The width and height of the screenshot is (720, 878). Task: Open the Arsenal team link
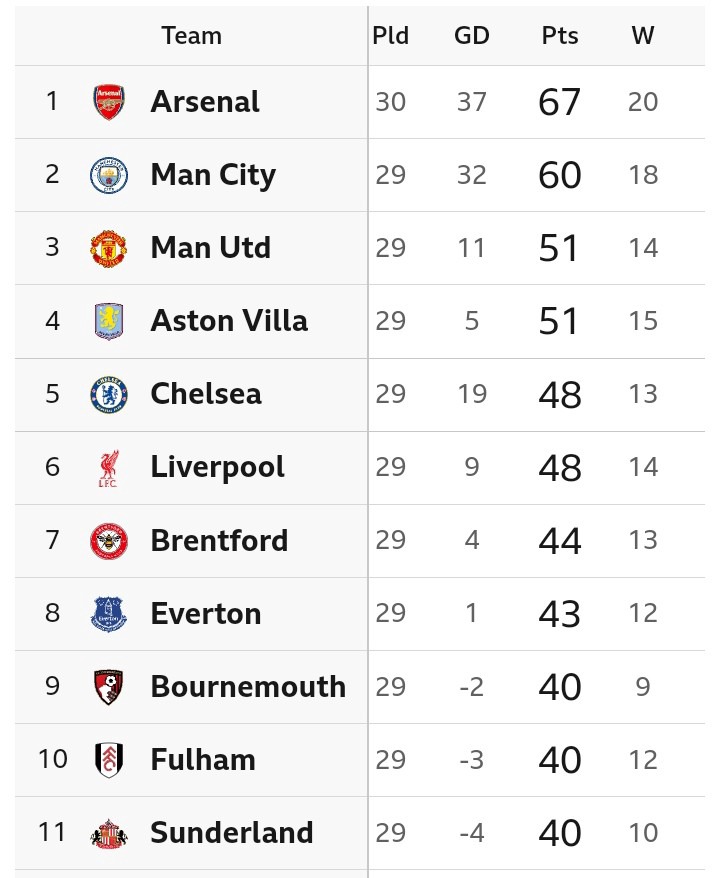pyautogui.click(x=205, y=102)
